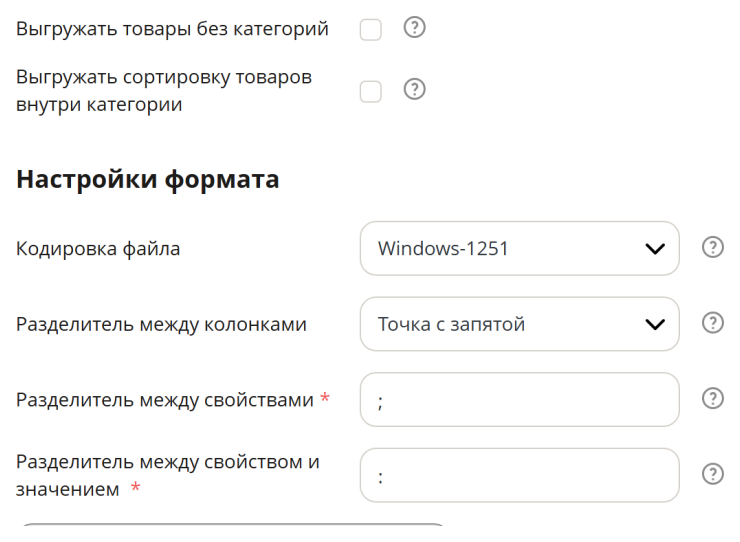Click label 'Разделитель между свойством и значением'

(168, 475)
